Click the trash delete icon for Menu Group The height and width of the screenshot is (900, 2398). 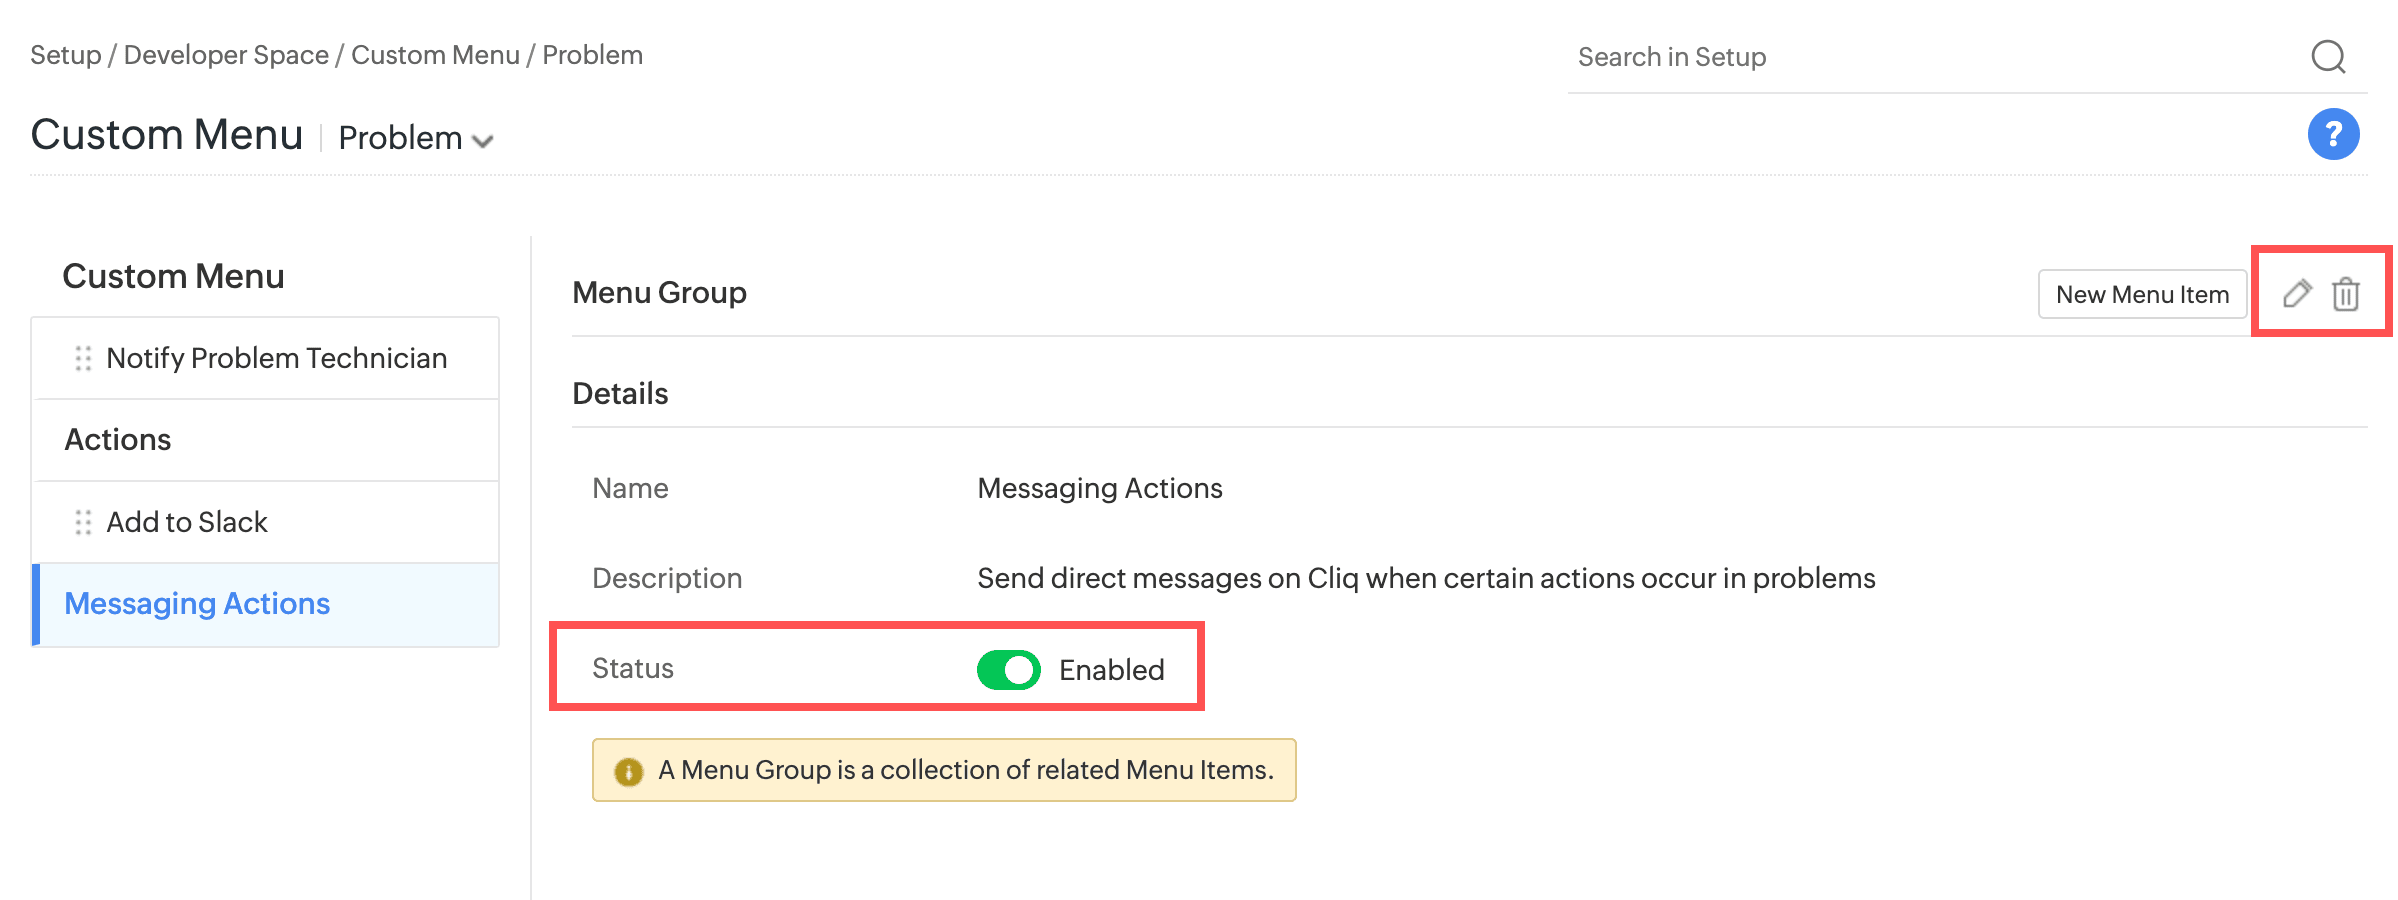pyautogui.click(x=2346, y=294)
